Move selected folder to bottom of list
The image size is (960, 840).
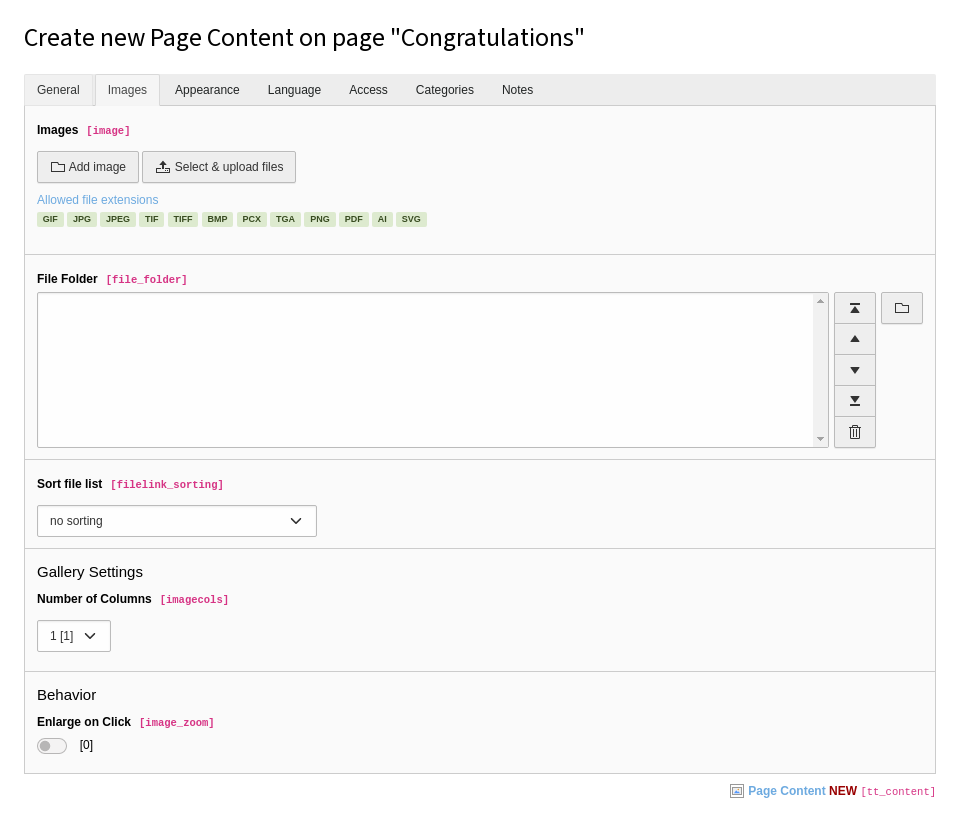pyautogui.click(x=855, y=401)
